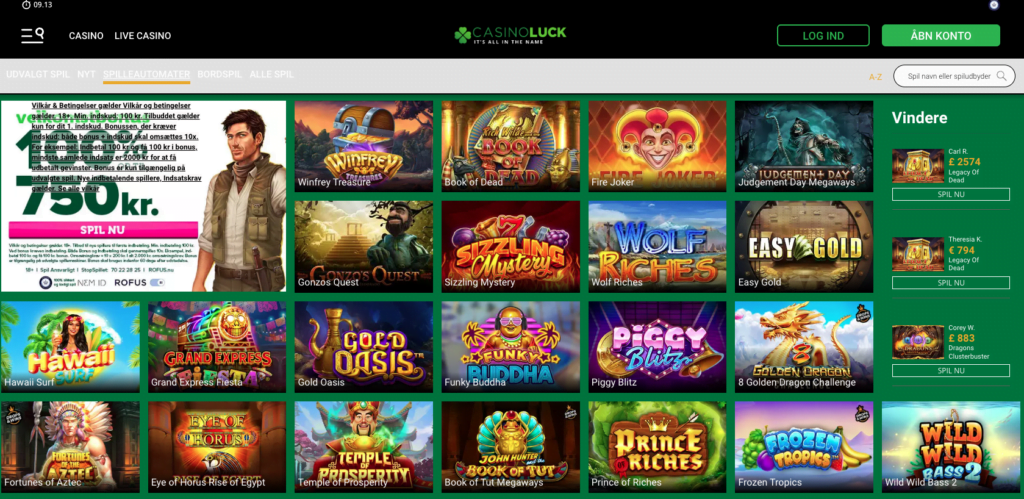Click Spil Nu under Carl R. winner
1024x499 pixels.
click(950, 195)
